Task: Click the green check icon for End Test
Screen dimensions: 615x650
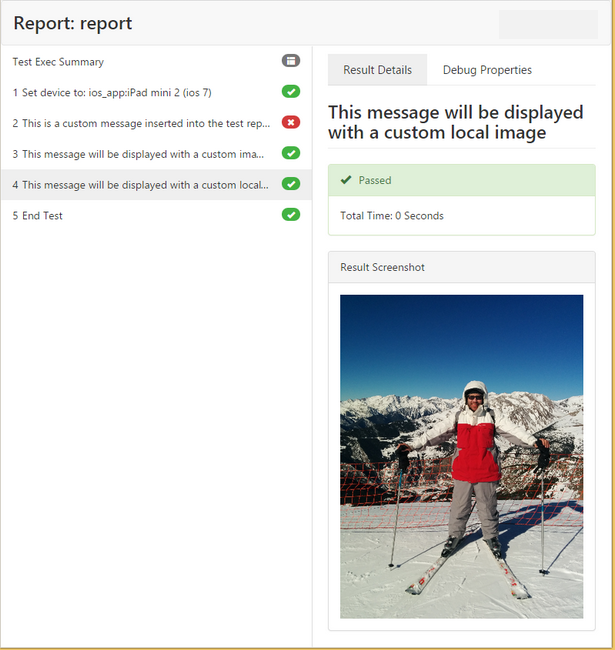Action: click(x=290, y=215)
